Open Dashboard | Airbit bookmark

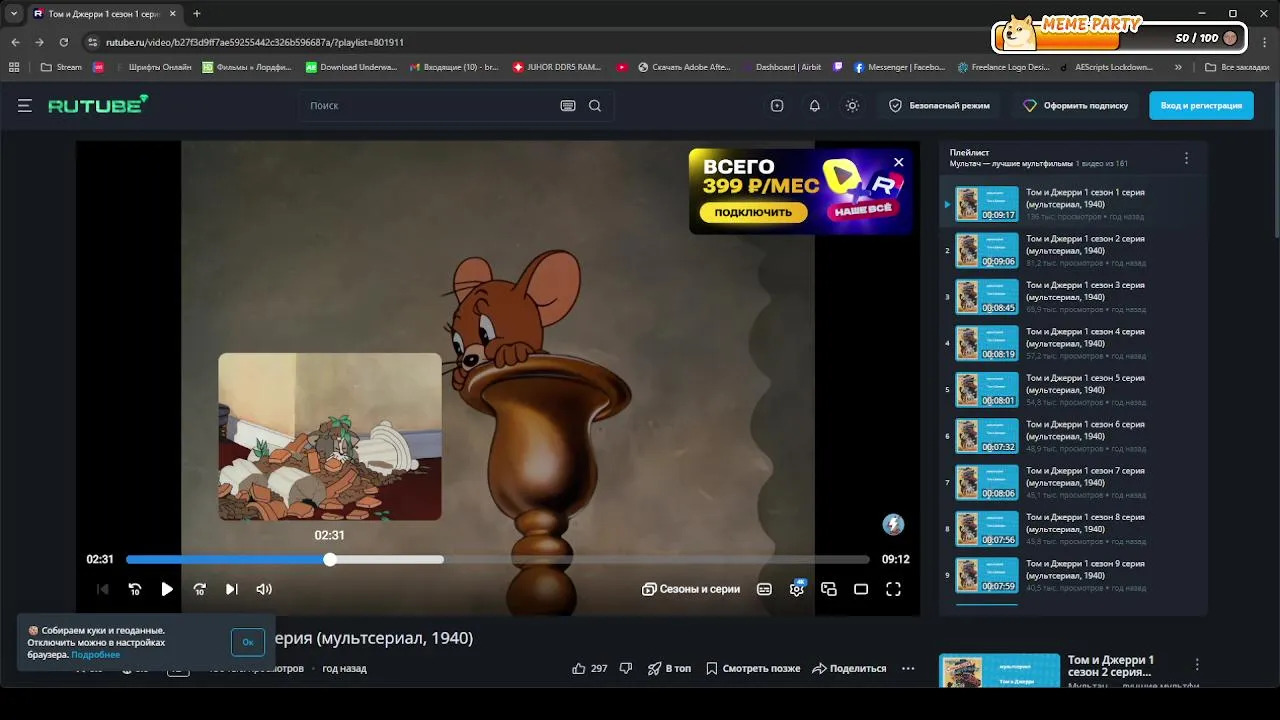[x=781, y=67]
